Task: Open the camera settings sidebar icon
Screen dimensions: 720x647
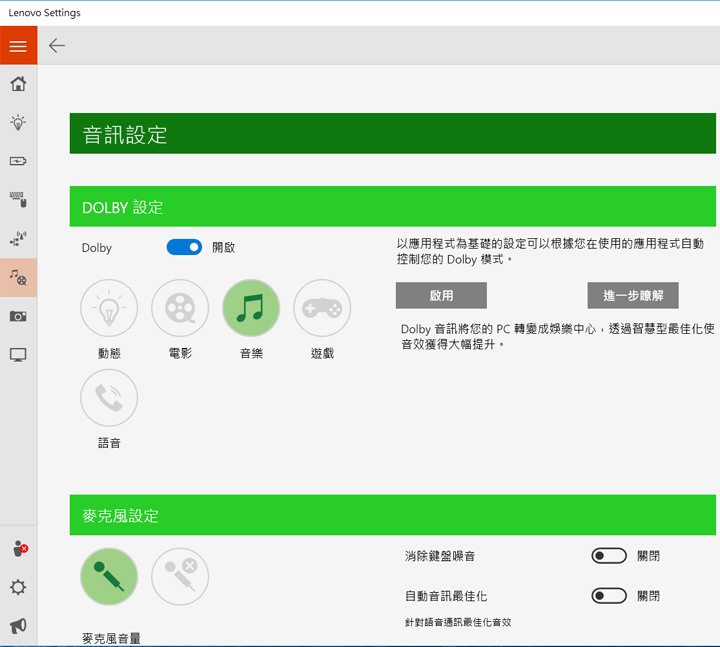Action: (18, 316)
